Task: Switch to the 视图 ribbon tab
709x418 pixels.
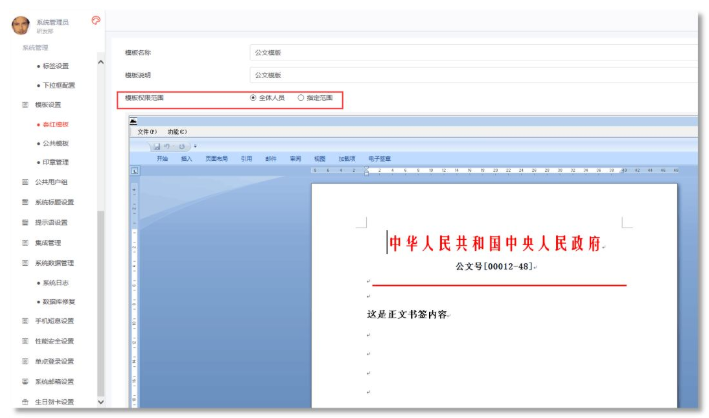Action: pos(320,159)
